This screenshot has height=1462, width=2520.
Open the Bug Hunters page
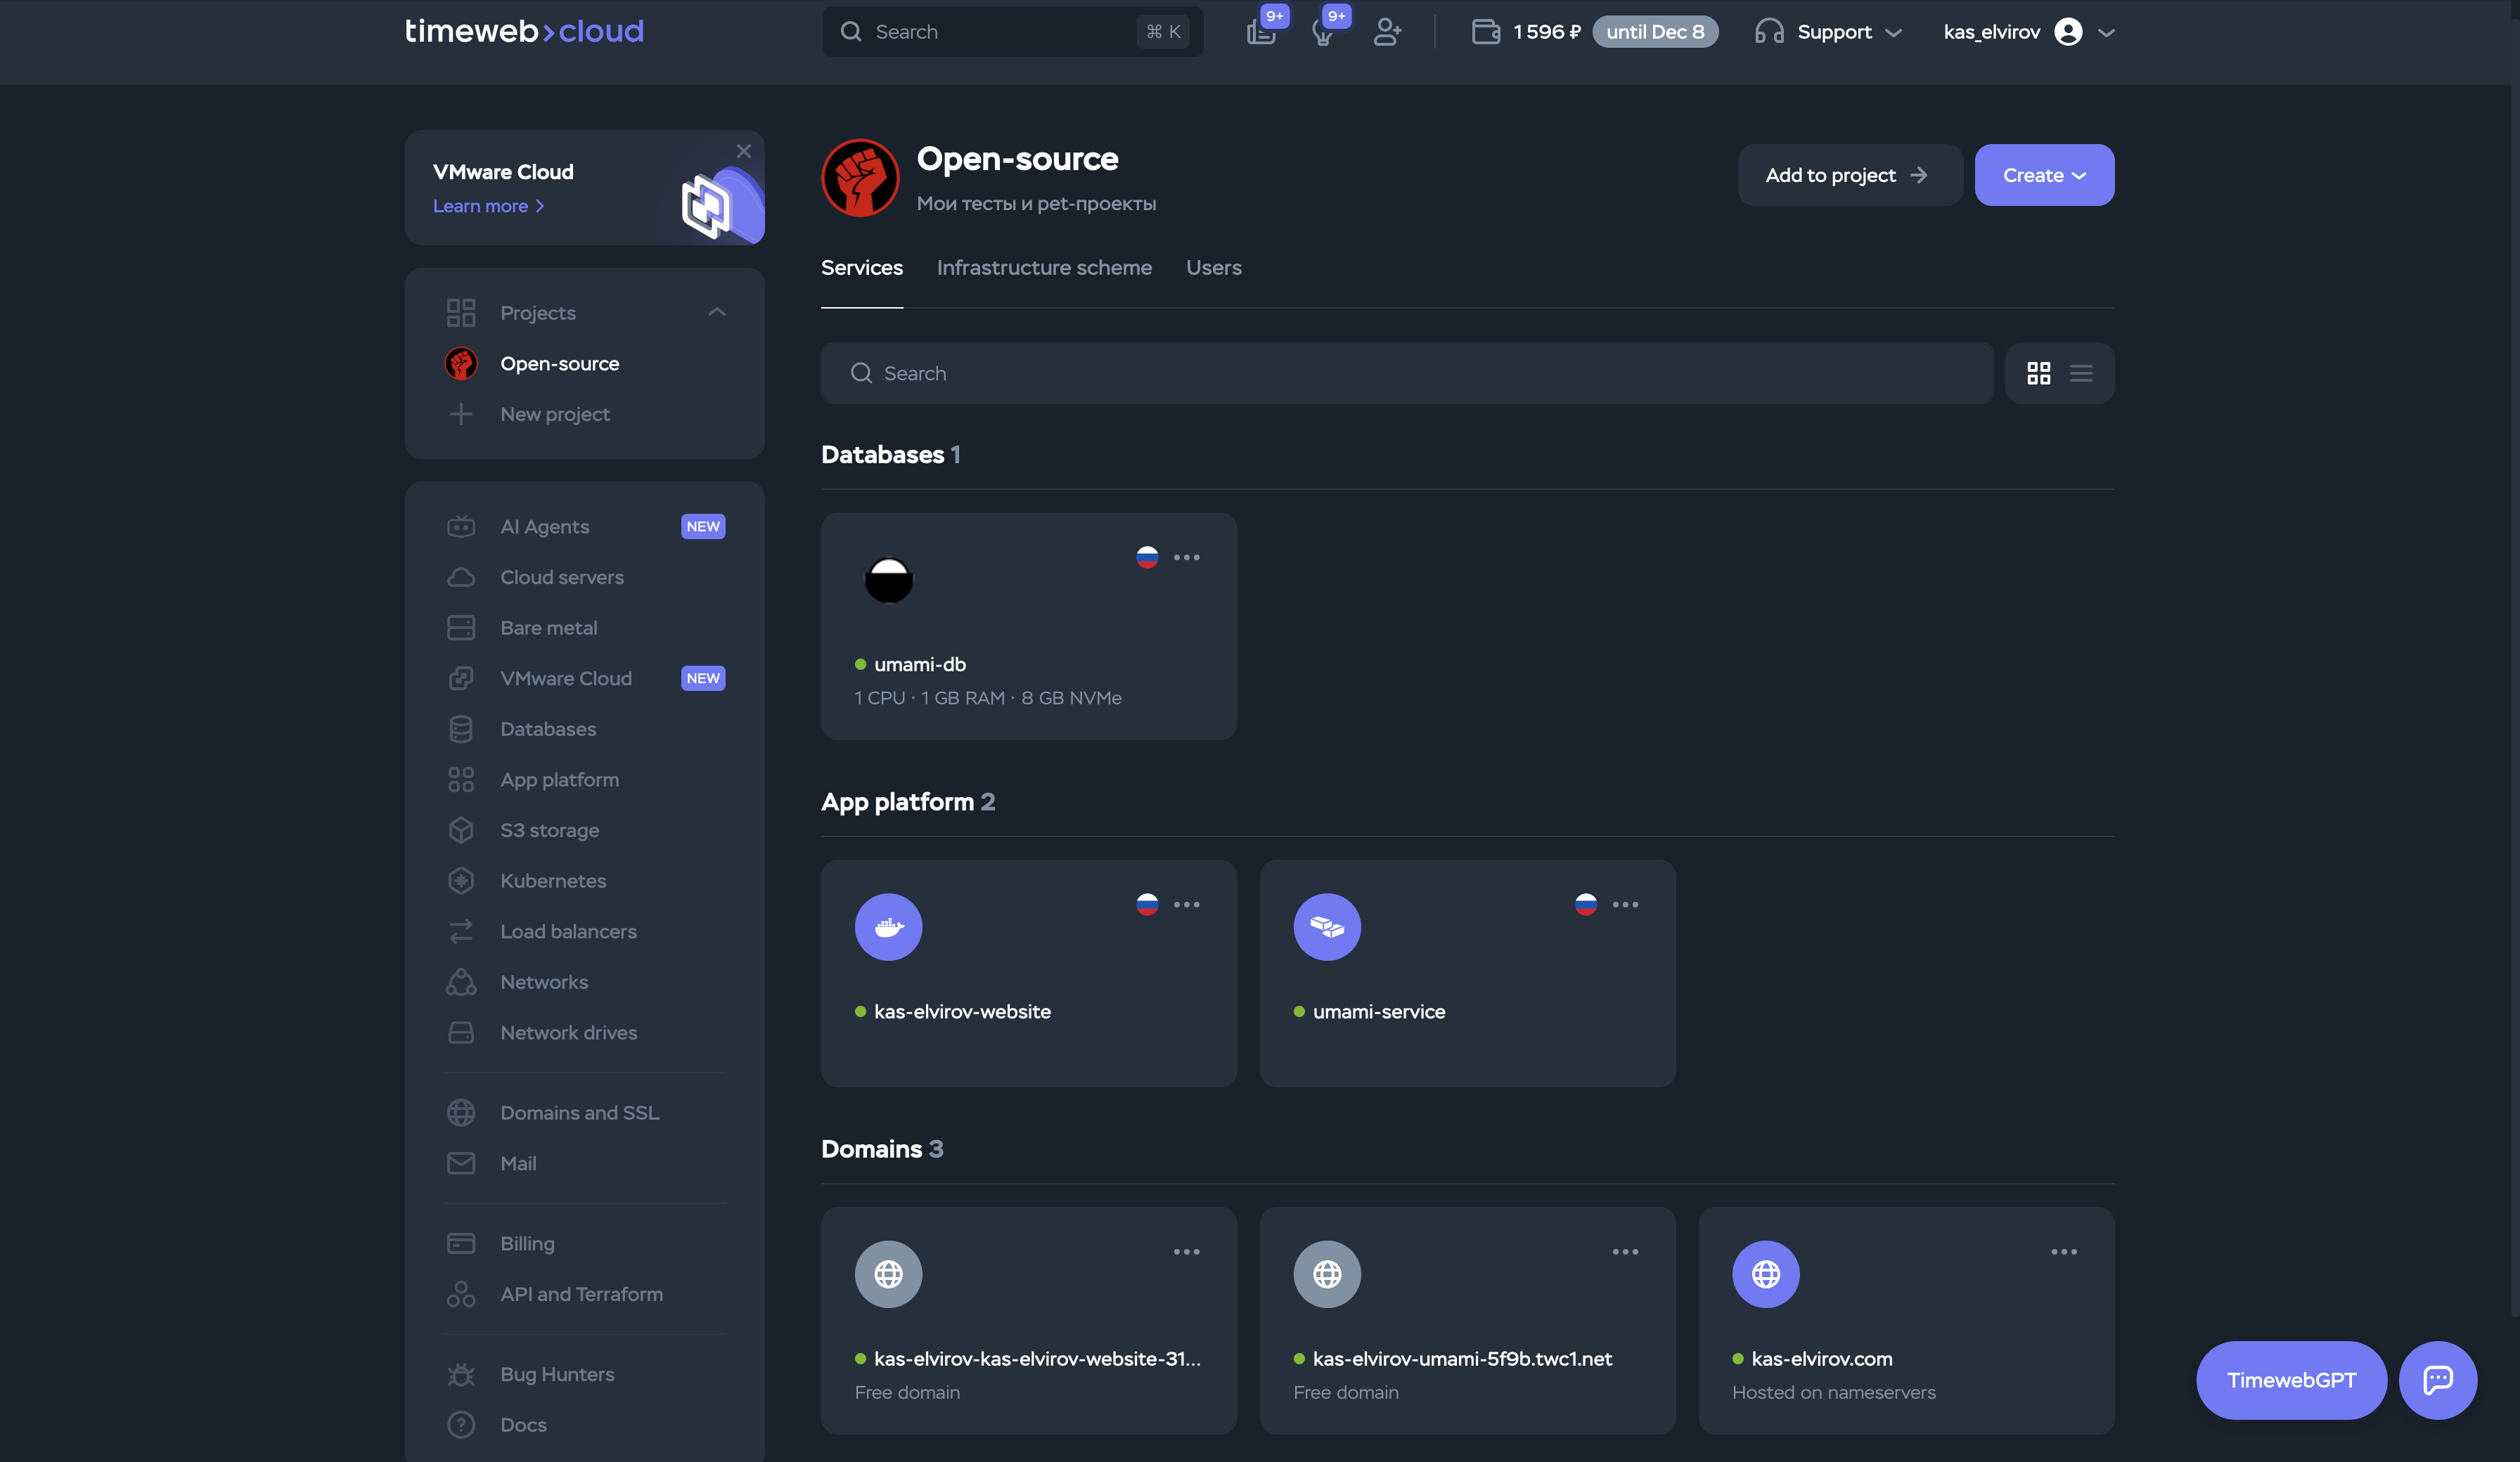click(557, 1374)
